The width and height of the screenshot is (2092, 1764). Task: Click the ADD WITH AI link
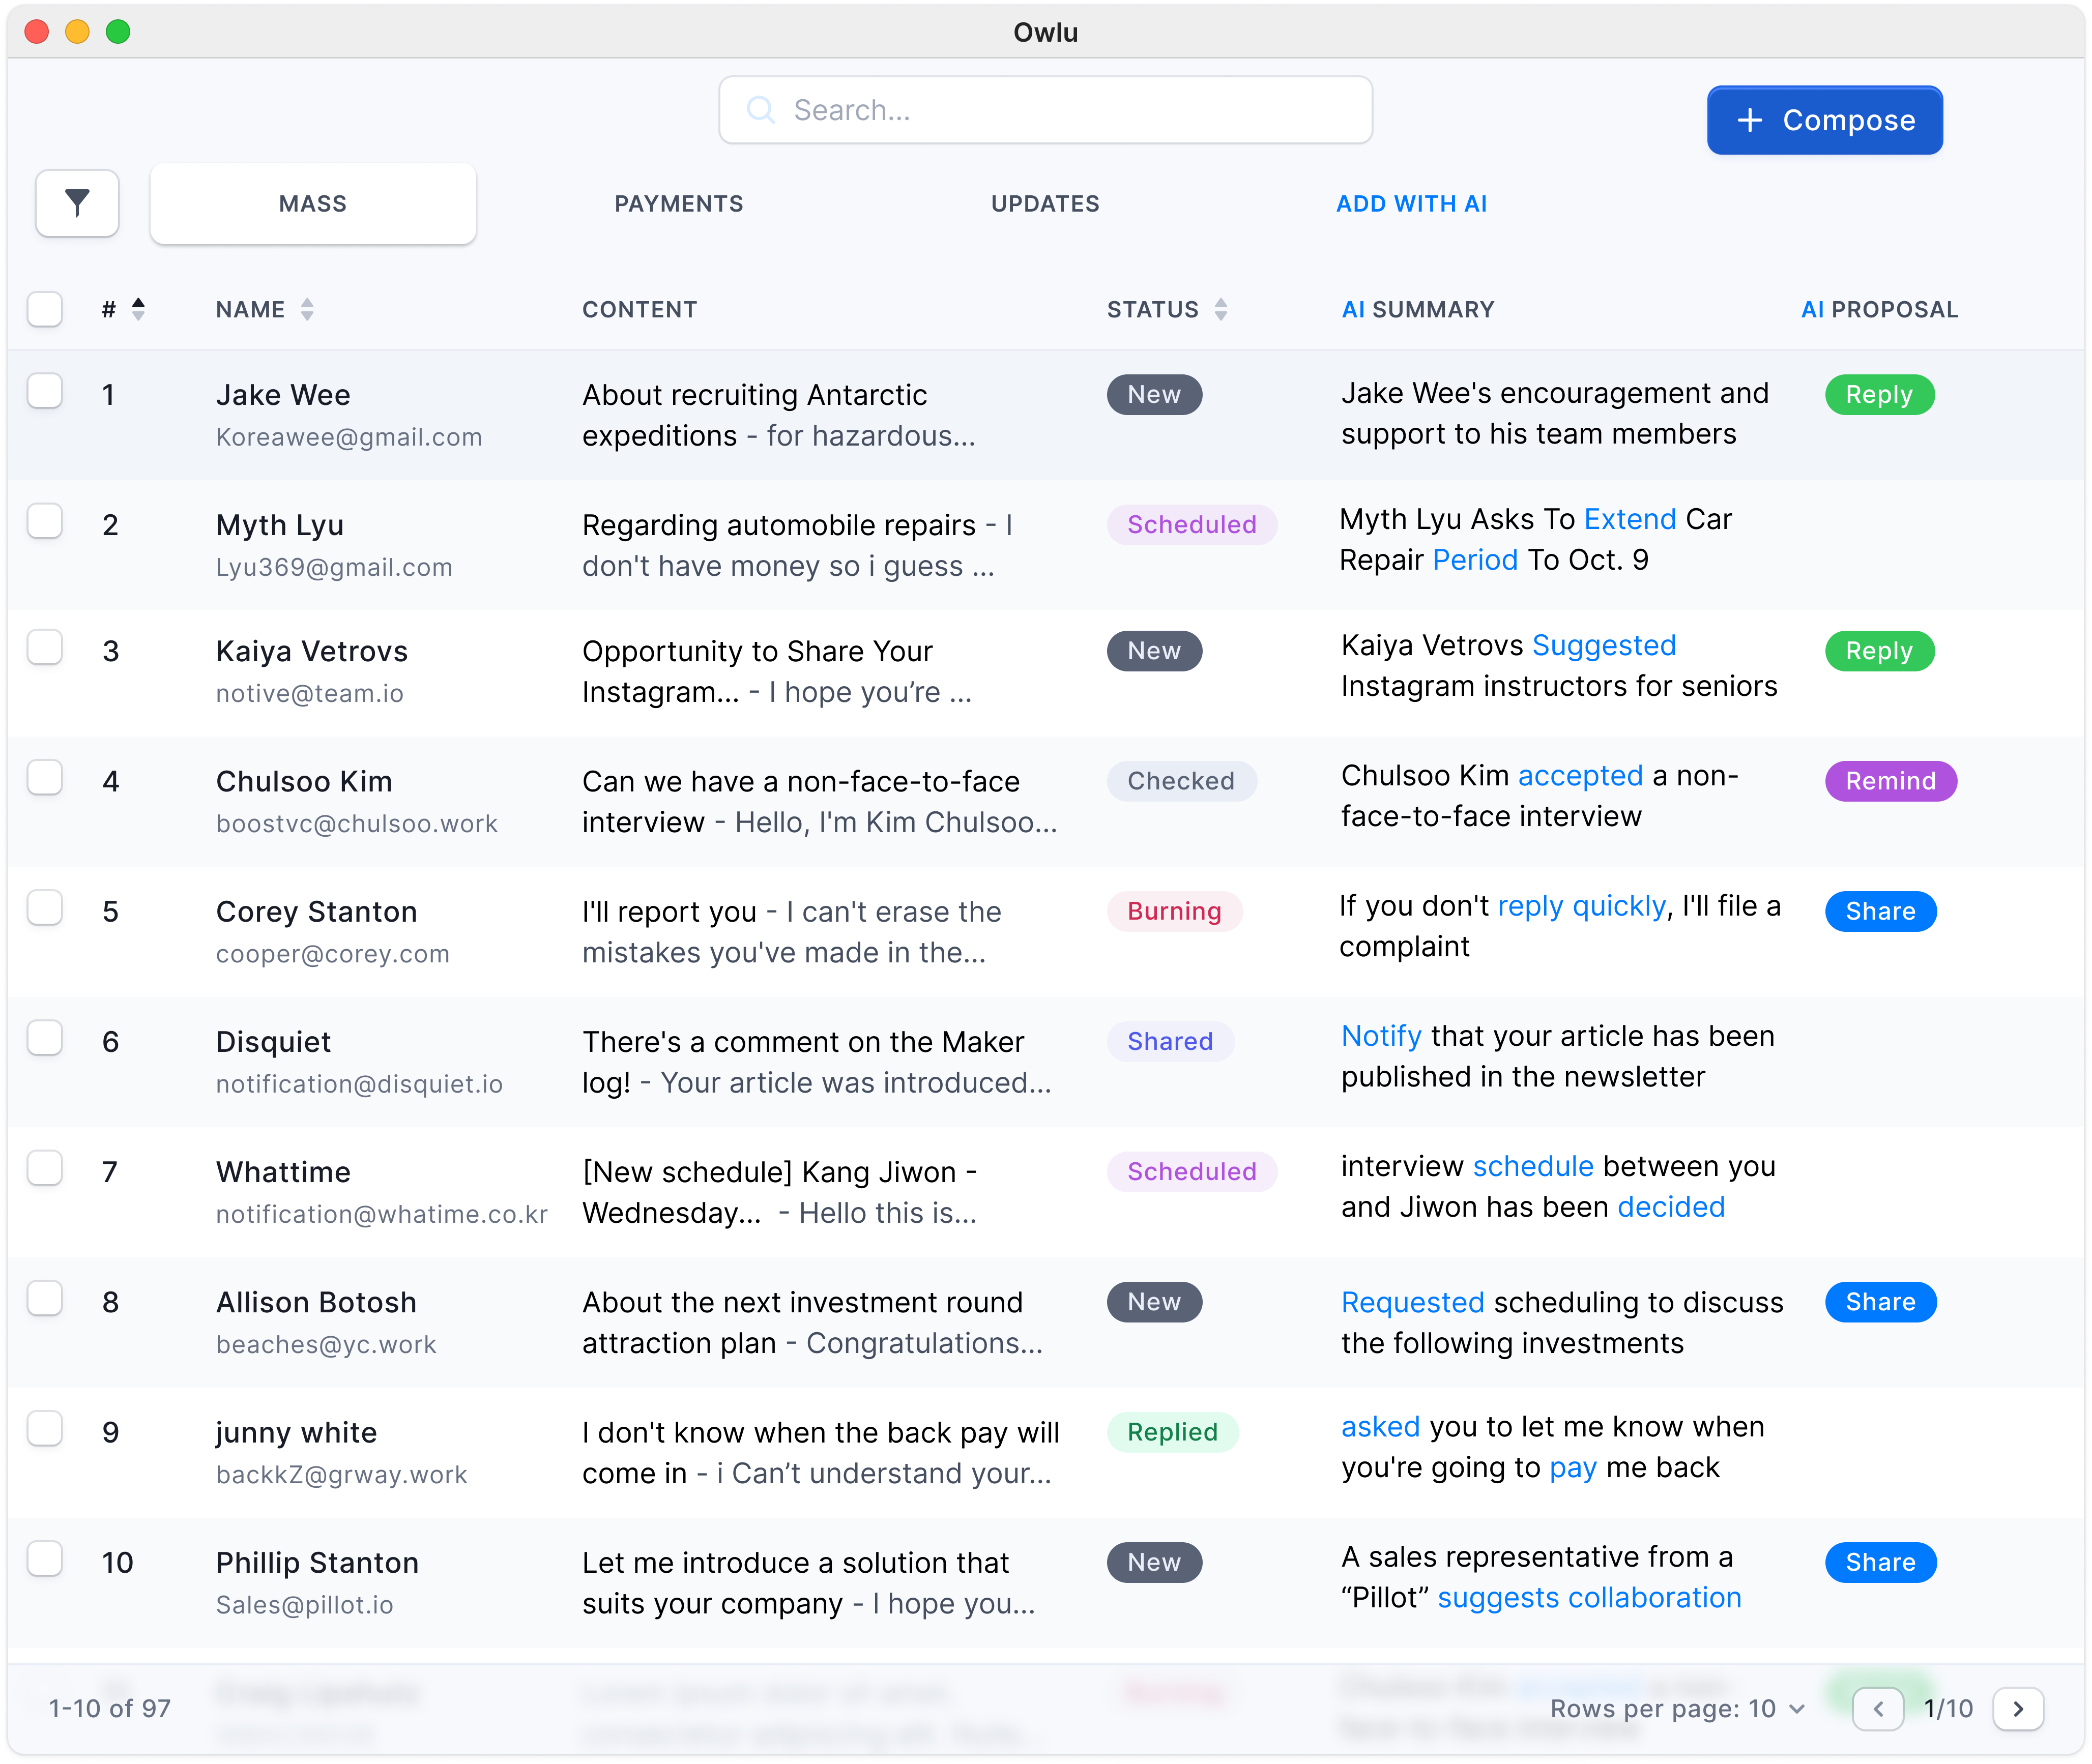pyautogui.click(x=1411, y=204)
